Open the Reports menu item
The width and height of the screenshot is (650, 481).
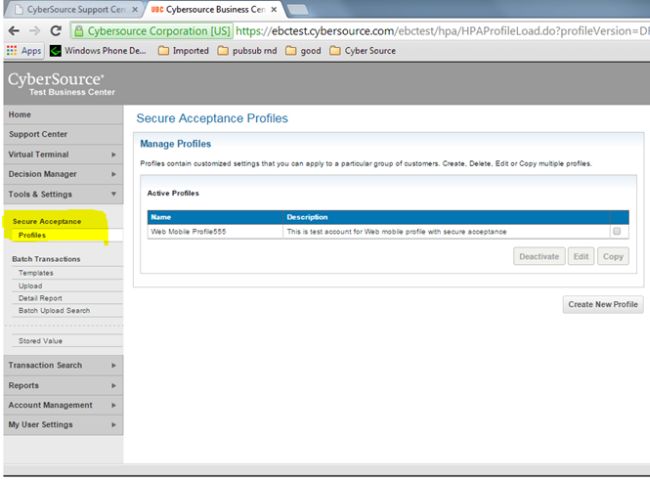(x=63, y=386)
